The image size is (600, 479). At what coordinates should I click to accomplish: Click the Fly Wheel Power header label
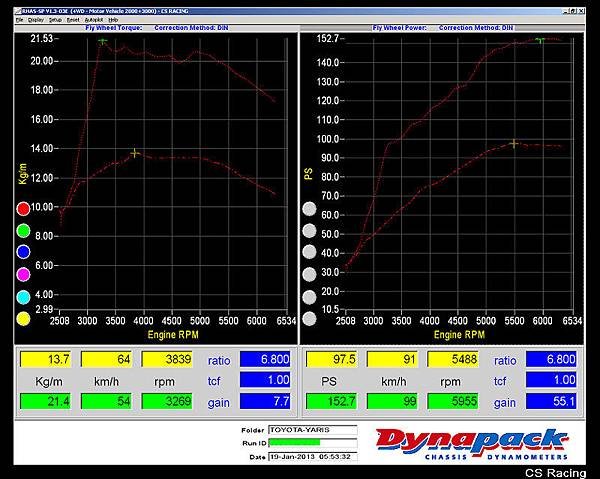pos(399,28)
